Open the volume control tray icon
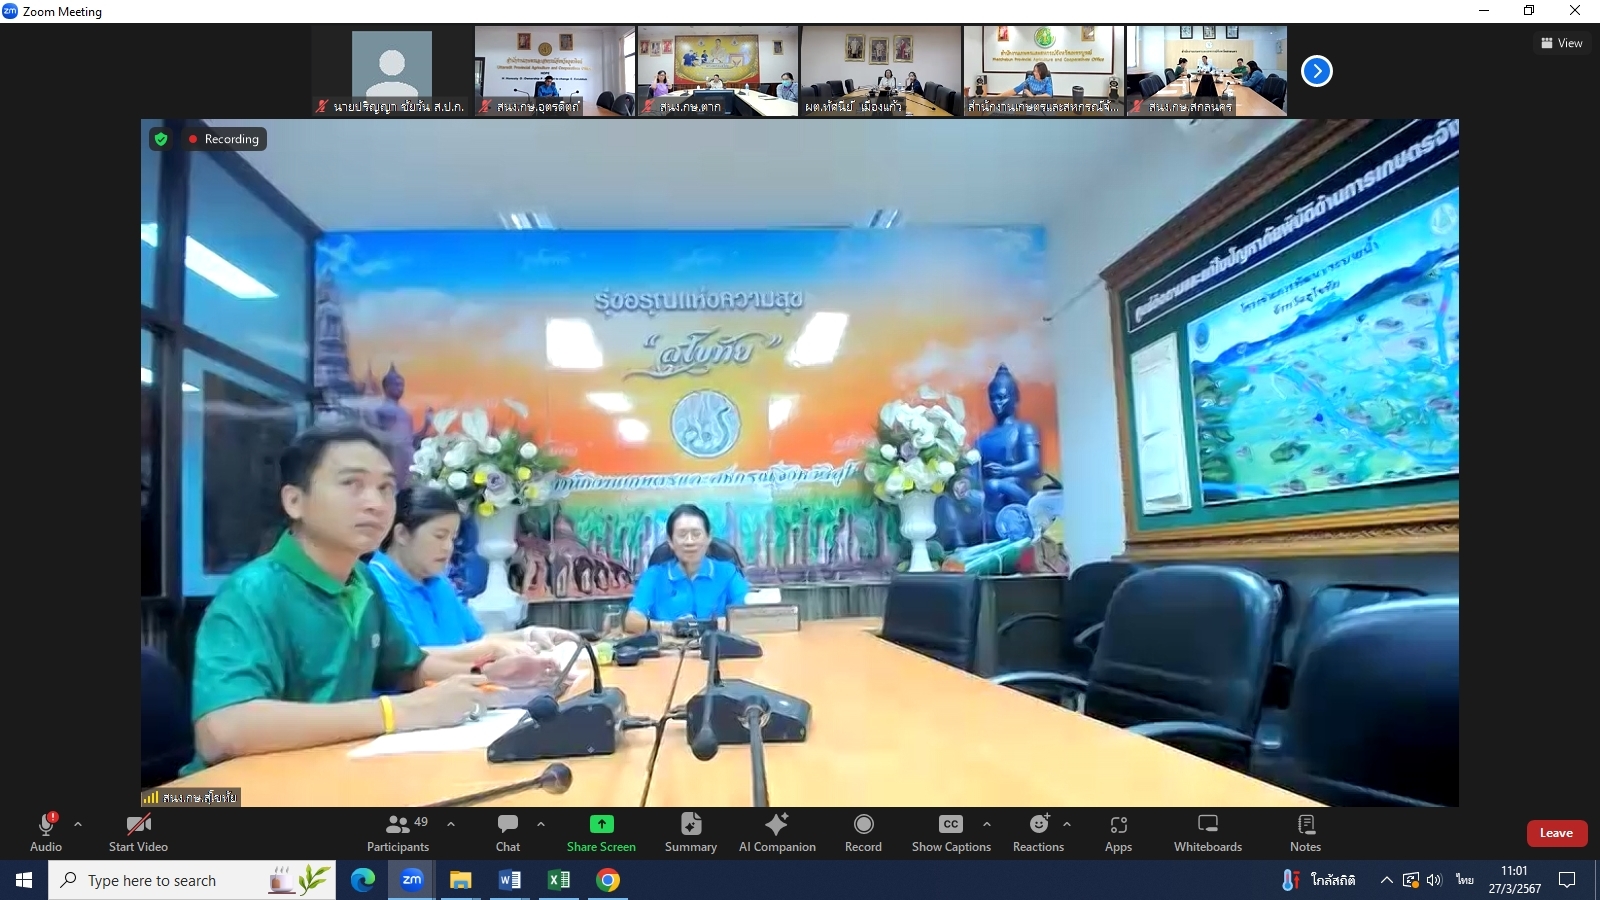The image size is (1600, 900). [x=1435, y=880]
